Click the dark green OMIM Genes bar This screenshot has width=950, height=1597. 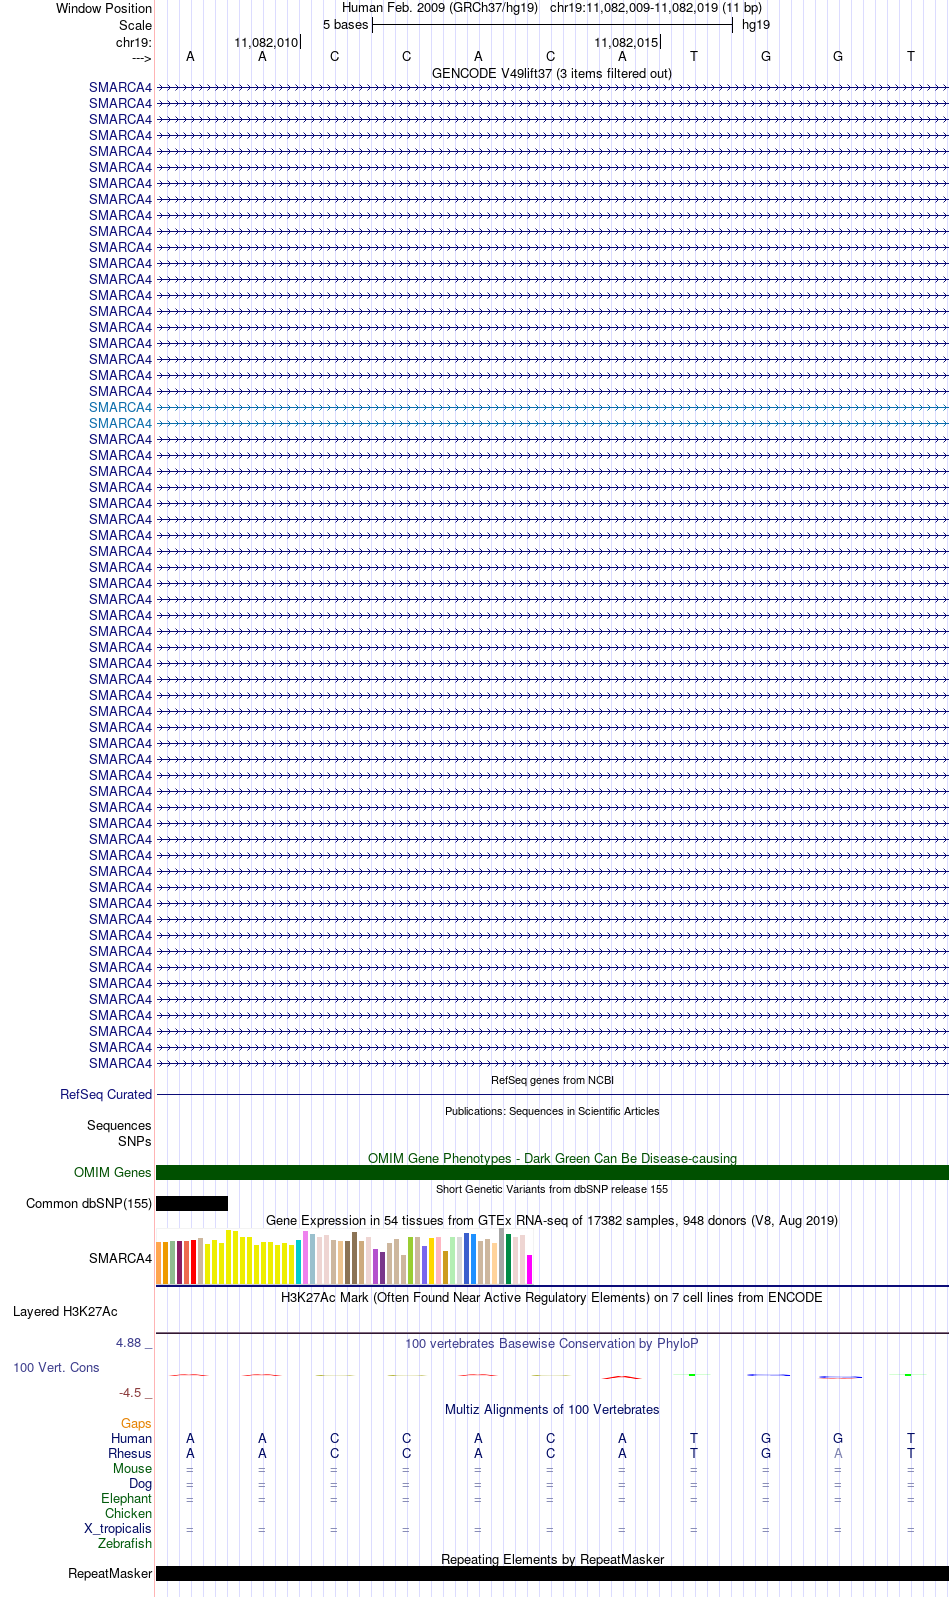click(x=552, y=1172)
